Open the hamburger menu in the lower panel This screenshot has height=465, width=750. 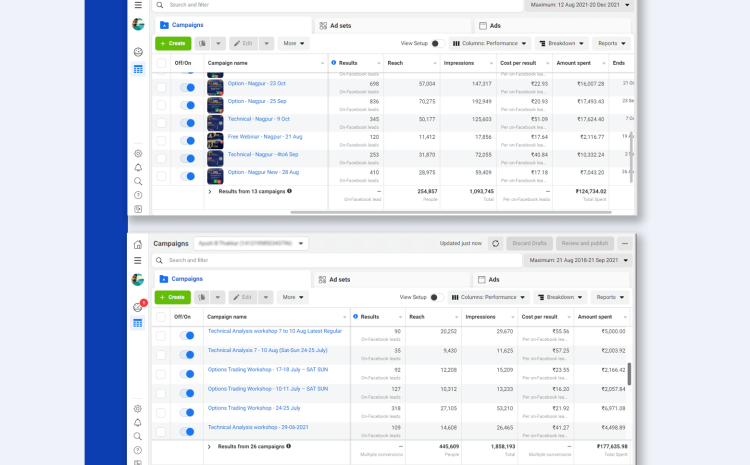click(138, 260)
